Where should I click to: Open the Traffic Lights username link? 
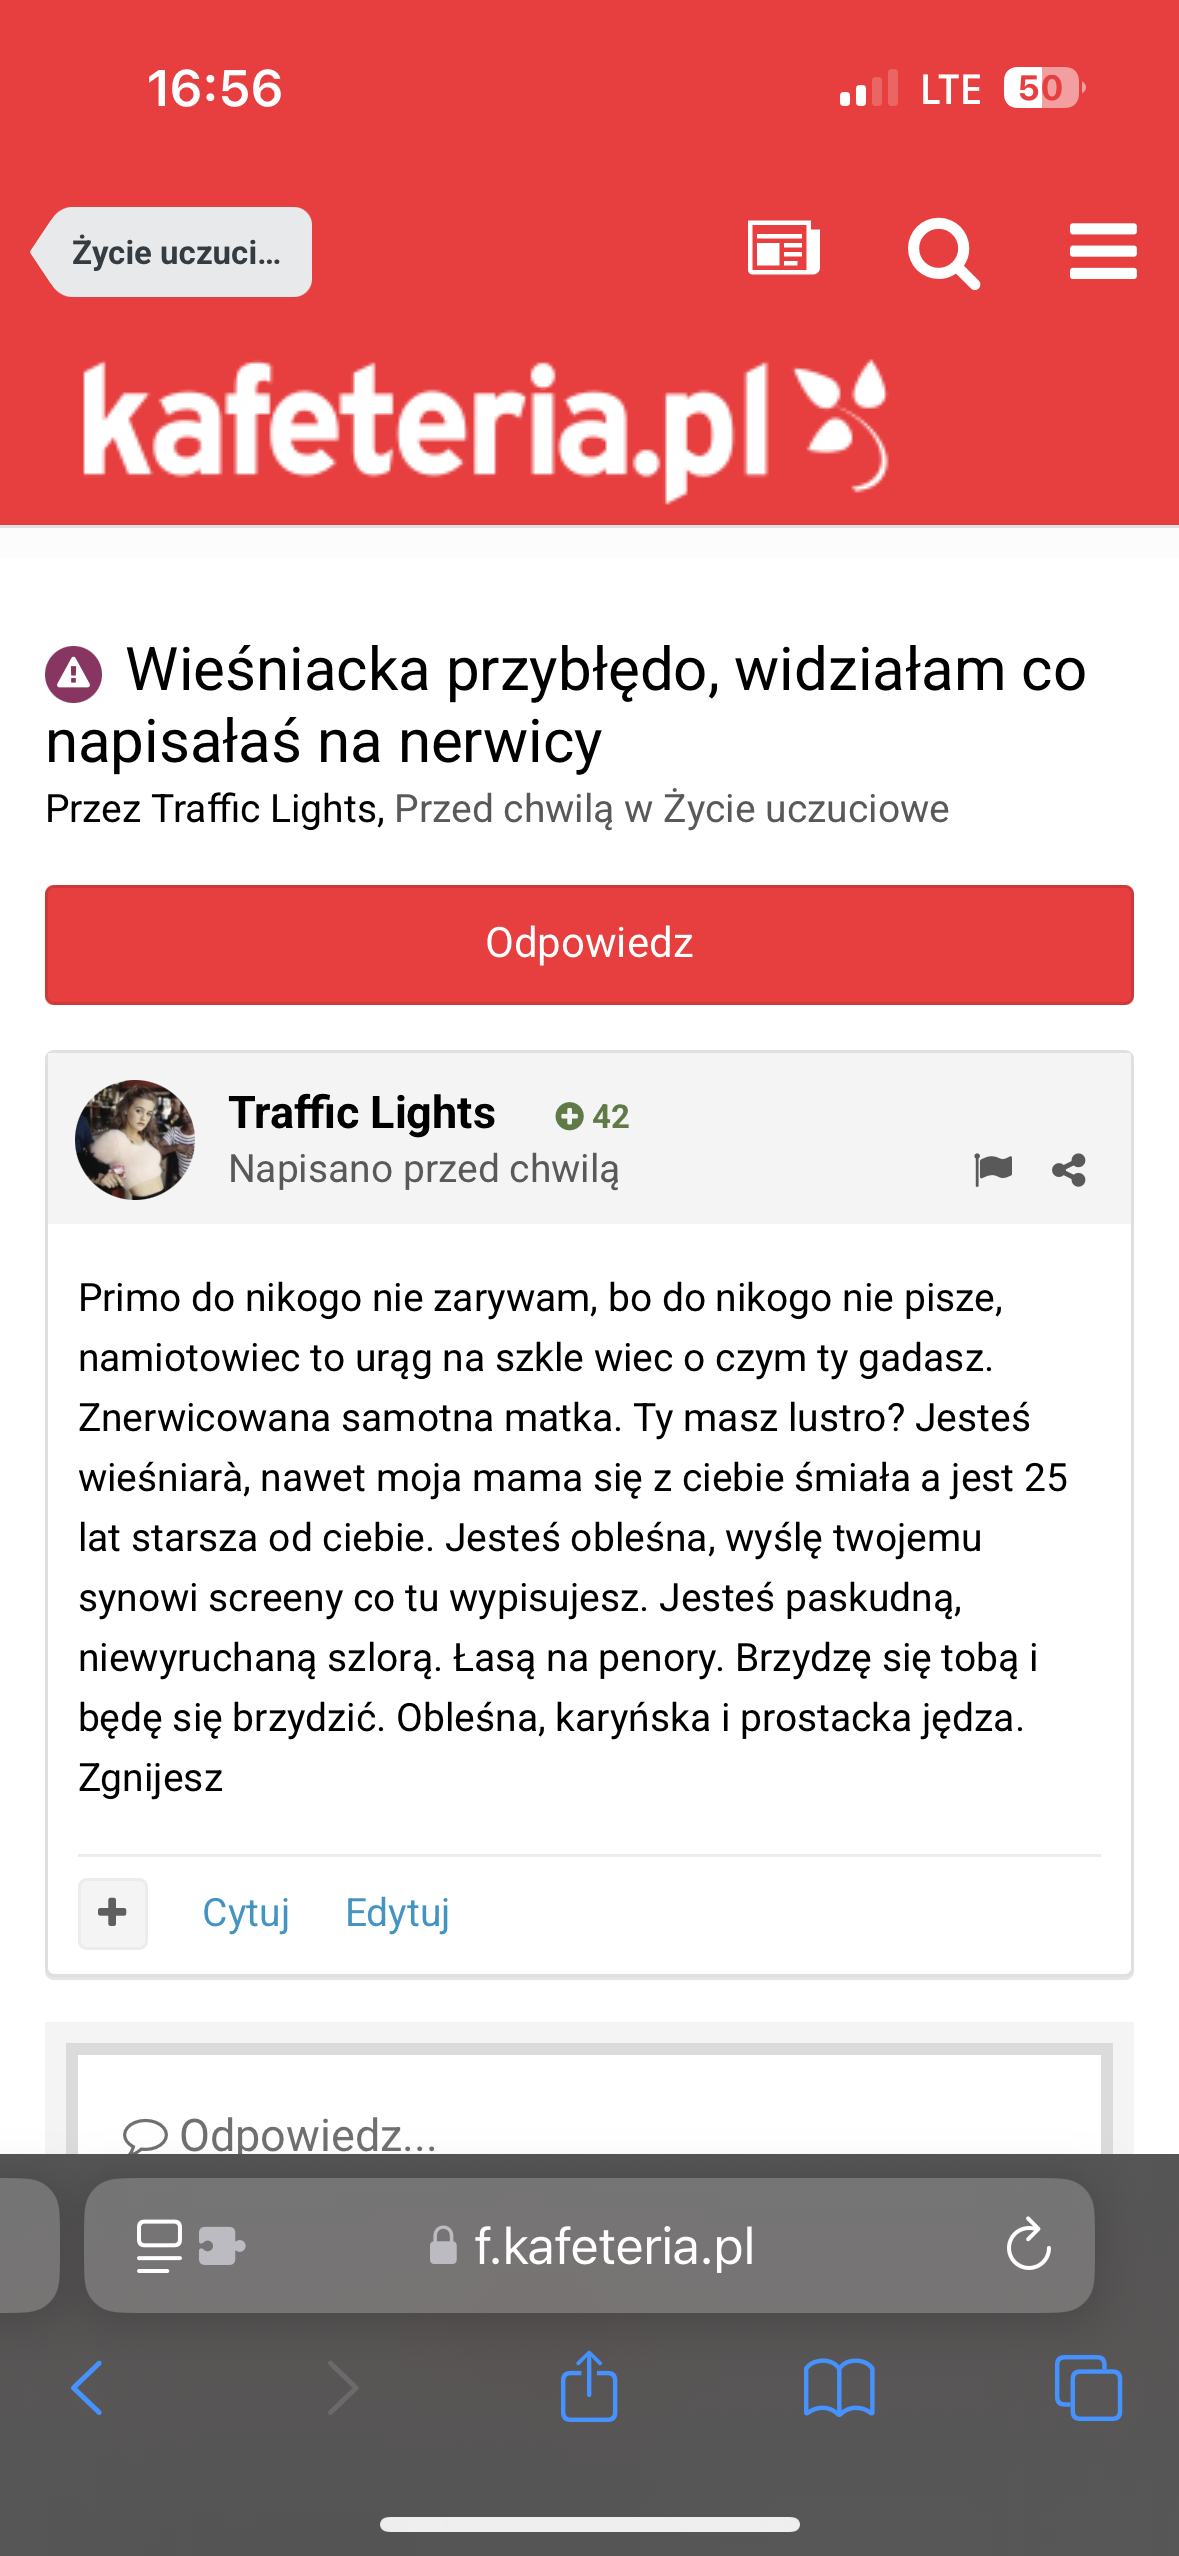(362, 1113)
